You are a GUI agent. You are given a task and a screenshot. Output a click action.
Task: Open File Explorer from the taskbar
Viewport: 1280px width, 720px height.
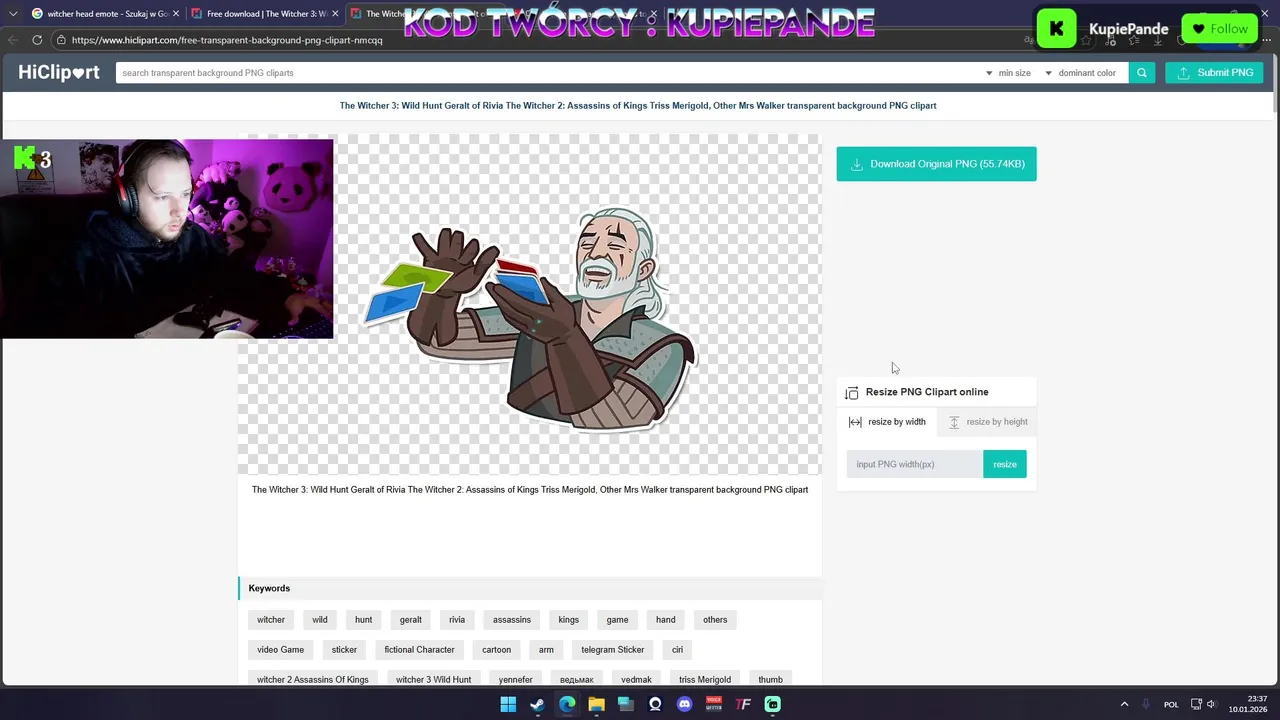click(596, 704)
